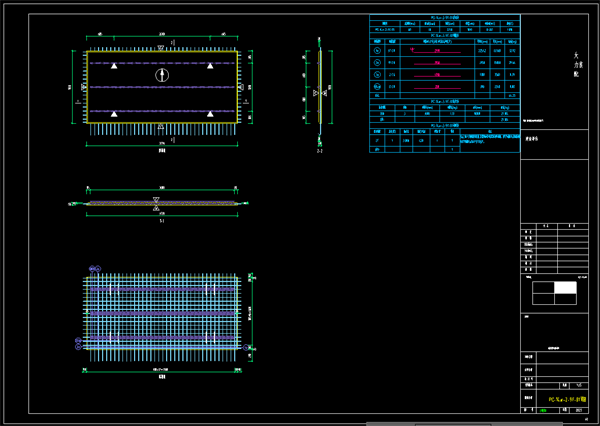Select the 1-1 section label under the slab section
This screenshot has height=426, width=600.
pyautogui.click(x=162, y=221)
